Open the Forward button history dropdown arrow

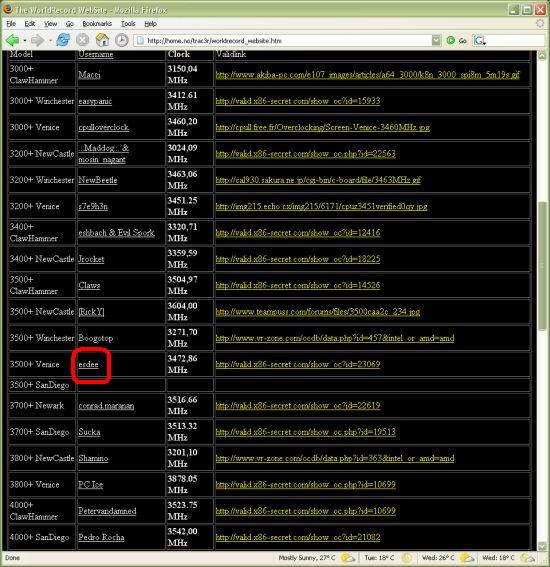pos(50,40)
